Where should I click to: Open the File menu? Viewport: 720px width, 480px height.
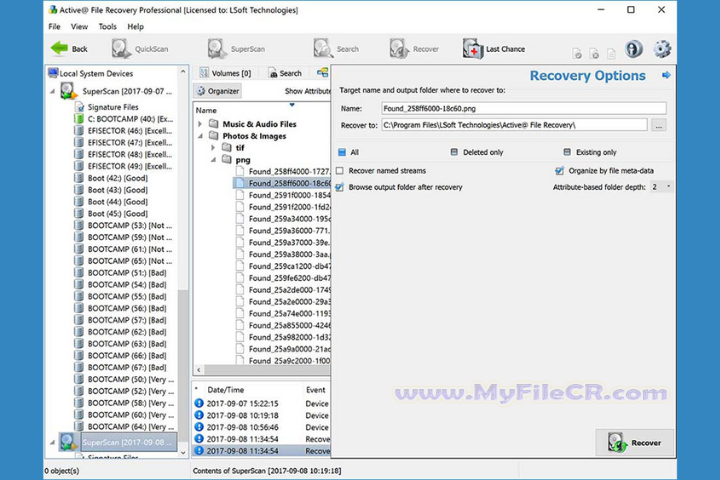tap(54, 27)
